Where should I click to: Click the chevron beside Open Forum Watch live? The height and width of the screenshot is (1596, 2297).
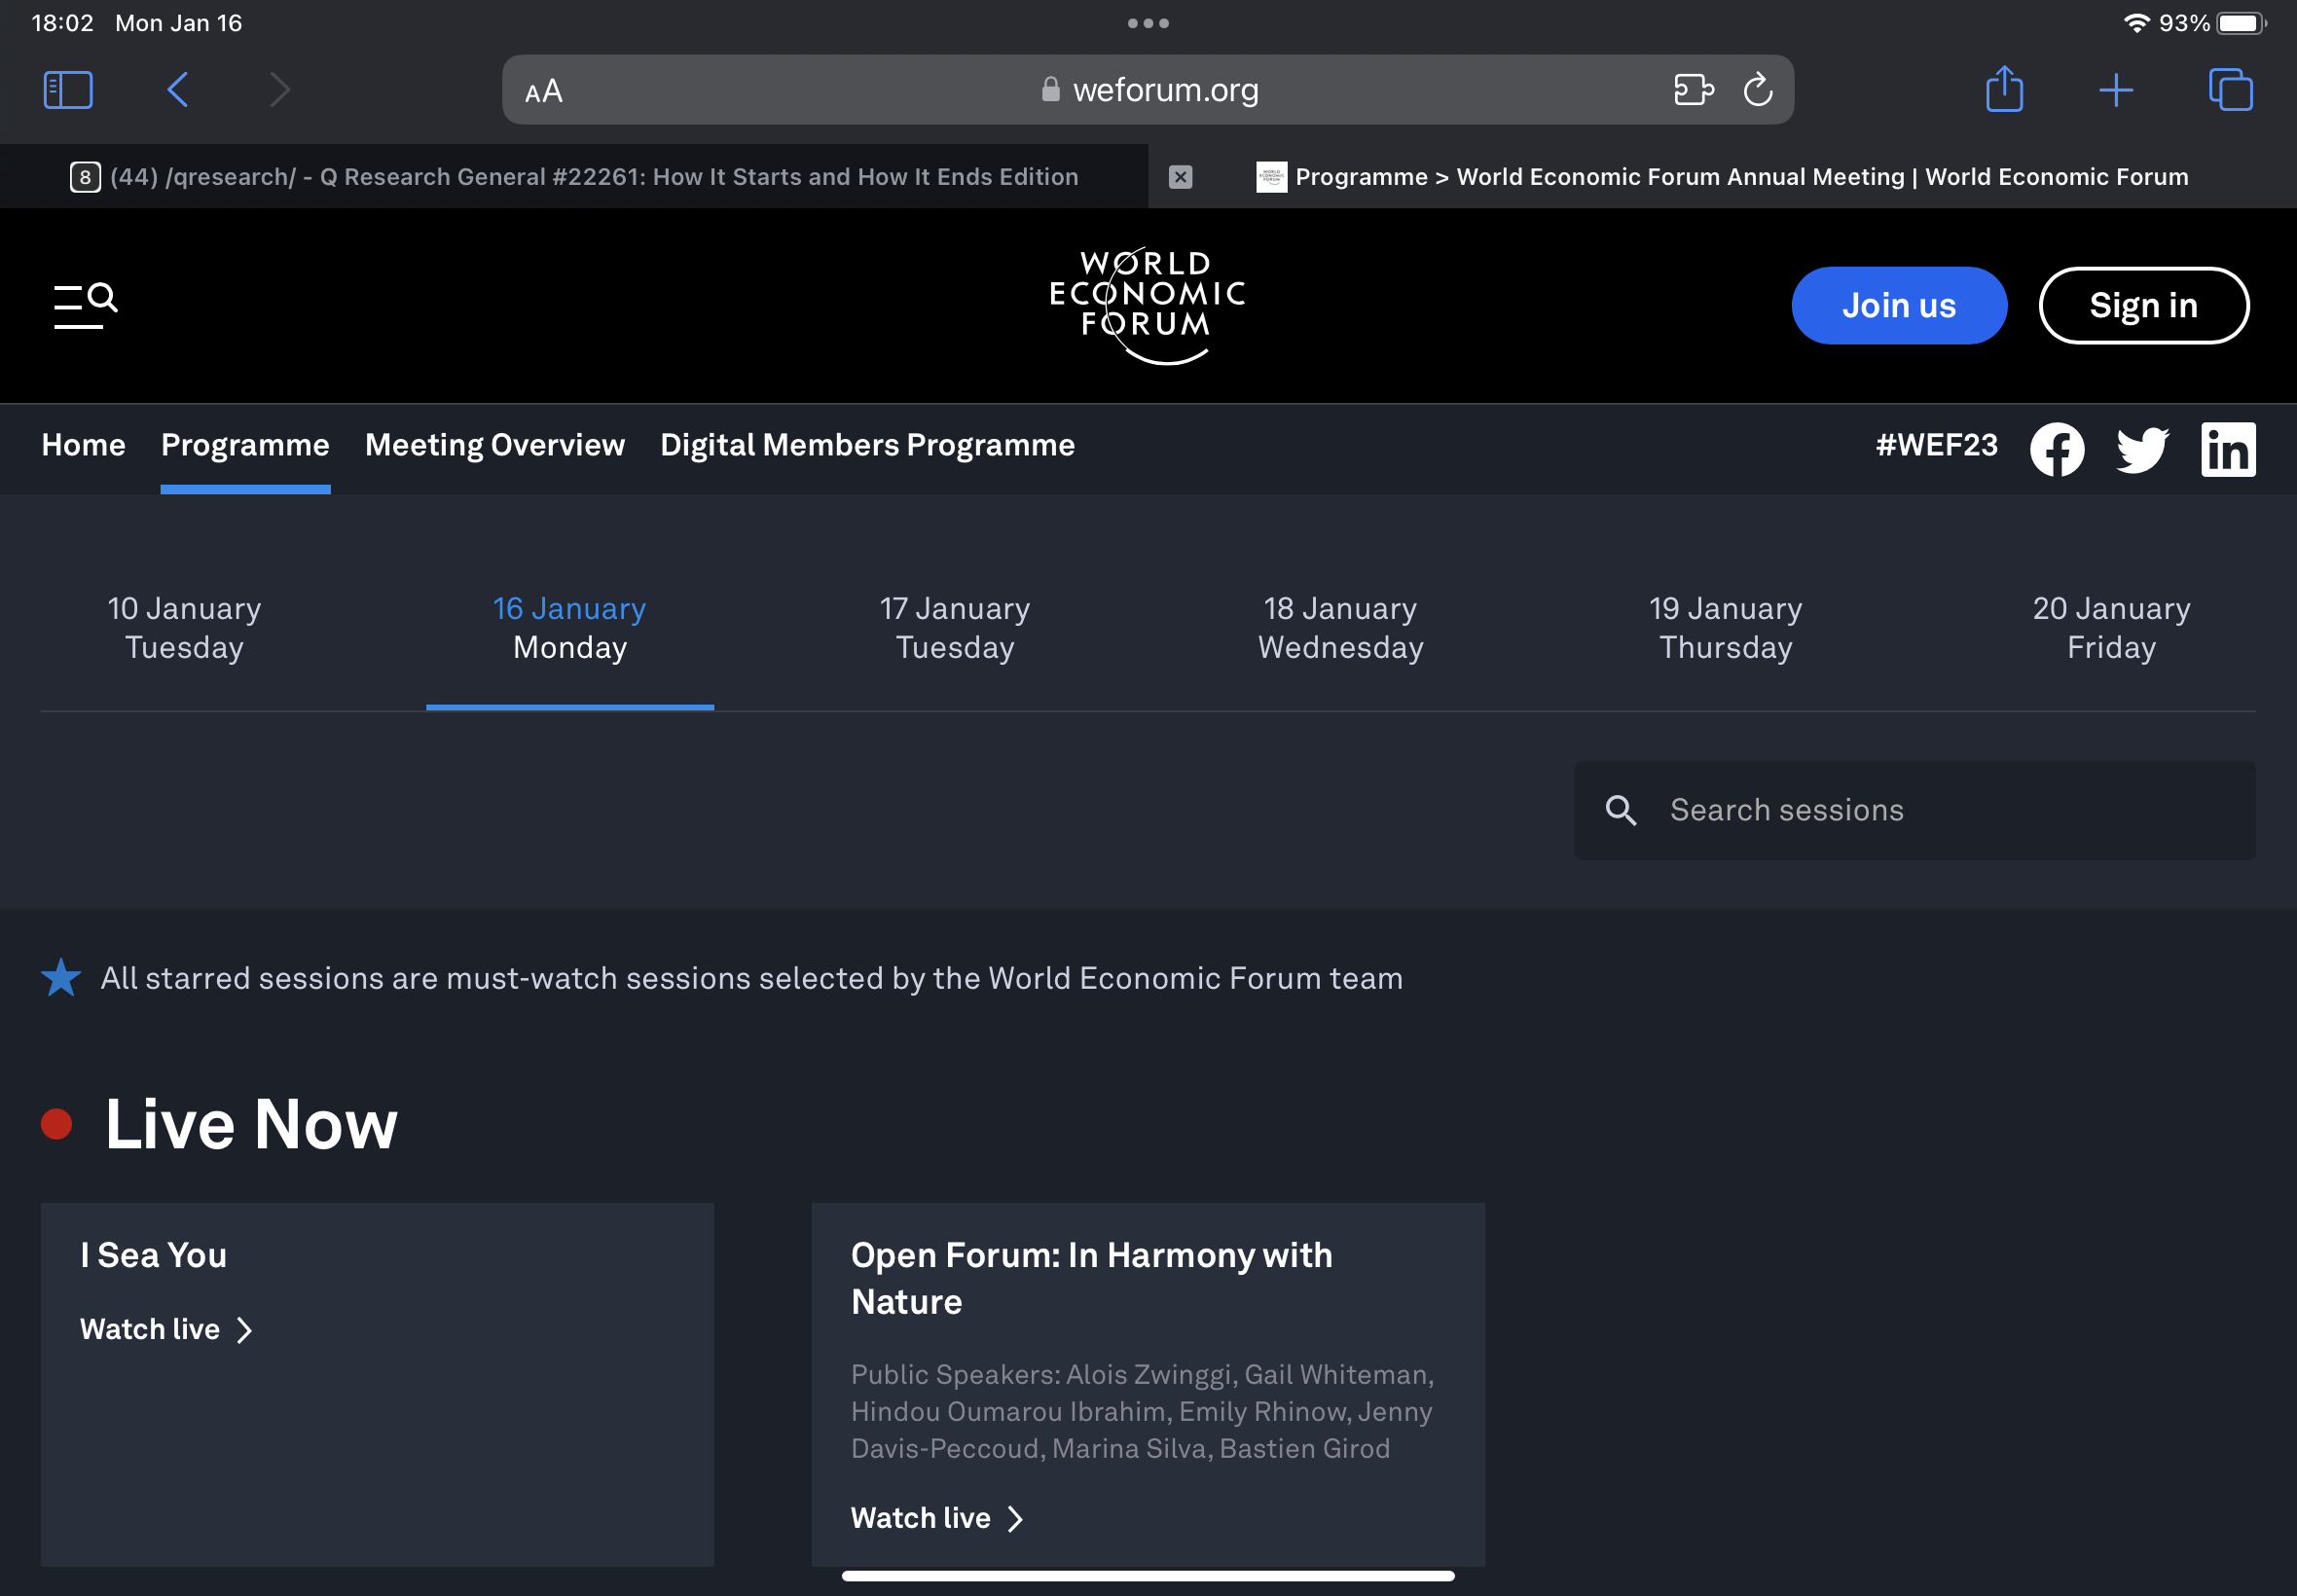pos(1016,1520)
